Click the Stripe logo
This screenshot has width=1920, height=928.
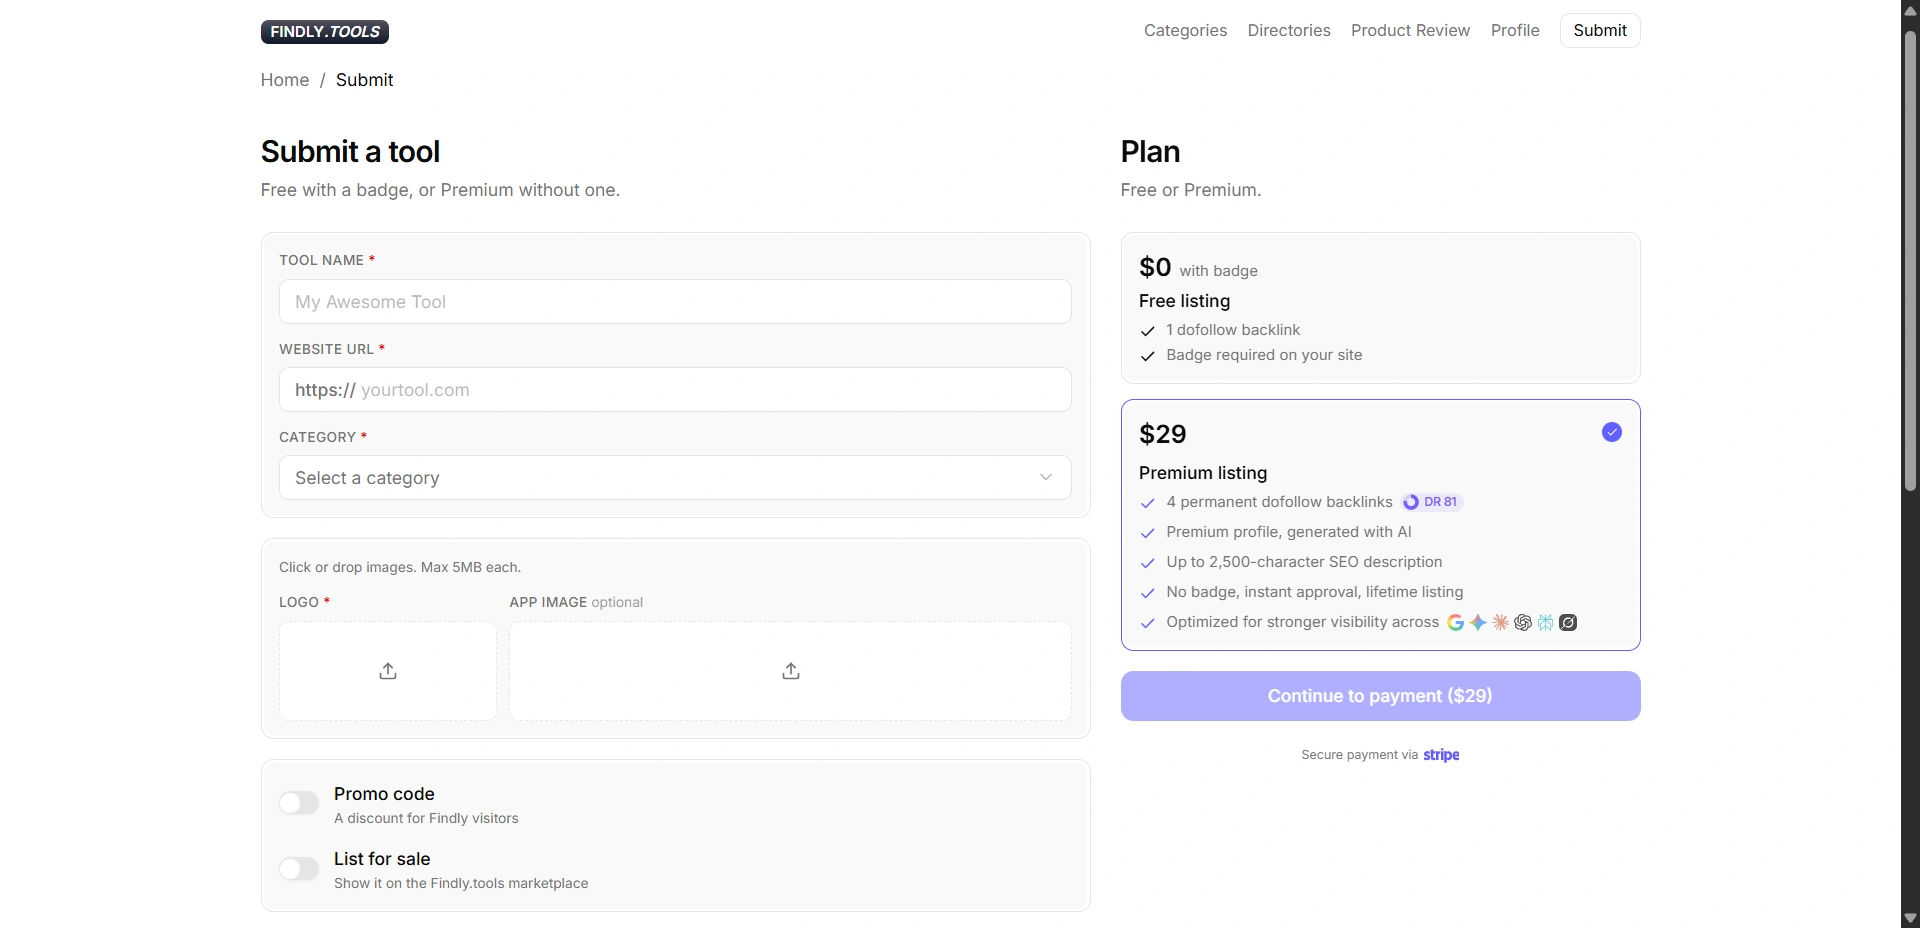[1441, 755]
